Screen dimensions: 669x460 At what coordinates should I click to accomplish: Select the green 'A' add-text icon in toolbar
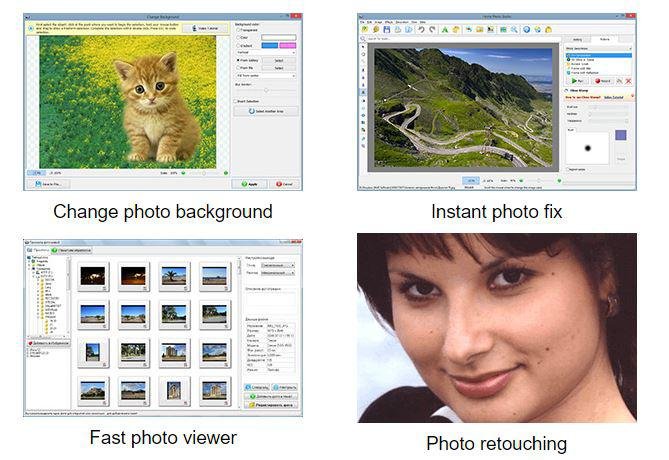pos(445,29)
